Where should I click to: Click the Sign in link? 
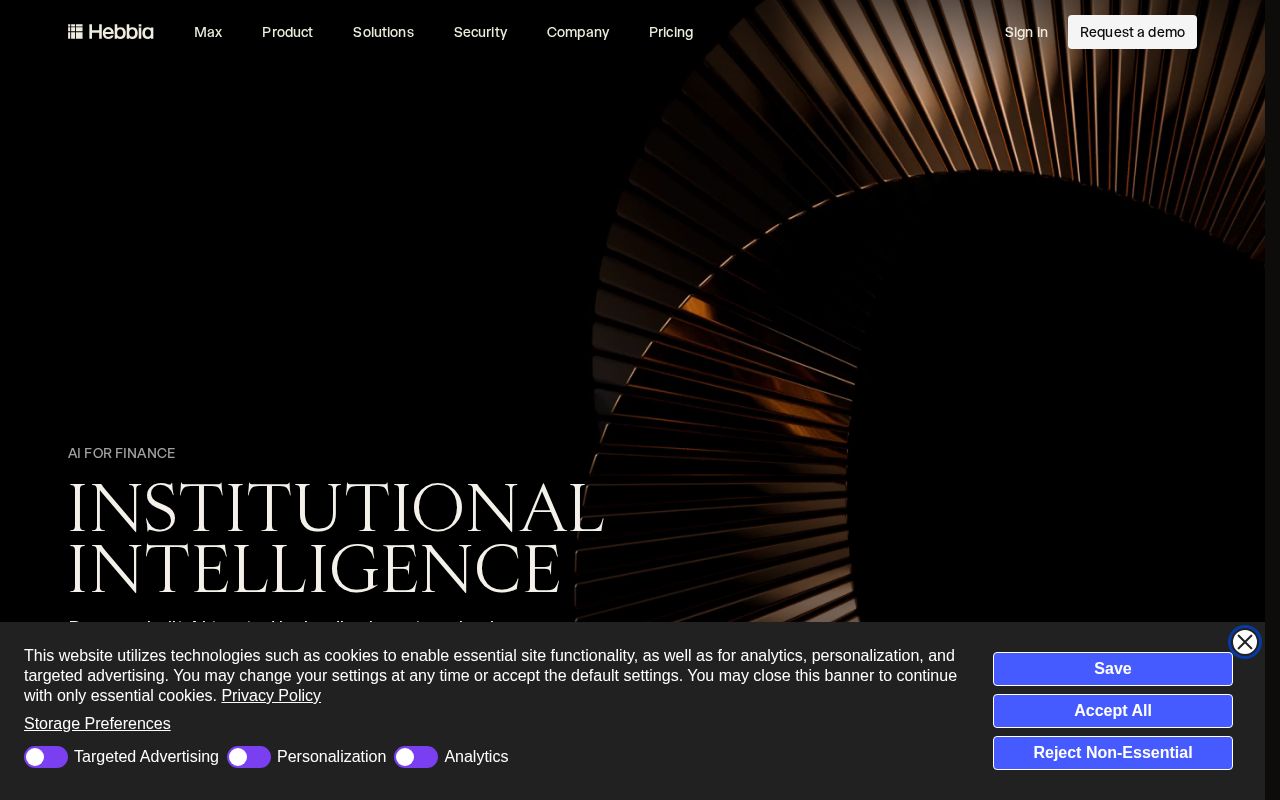click(x=1026, y=32)
